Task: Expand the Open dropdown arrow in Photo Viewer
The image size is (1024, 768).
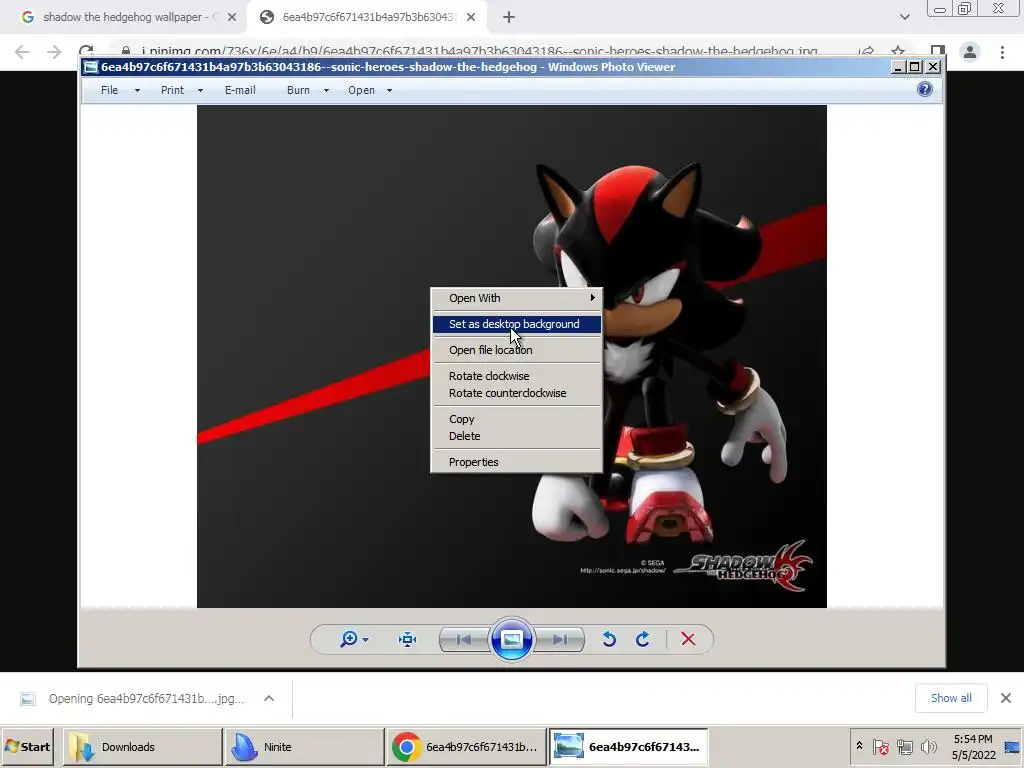Action: [x=389, y=91]
